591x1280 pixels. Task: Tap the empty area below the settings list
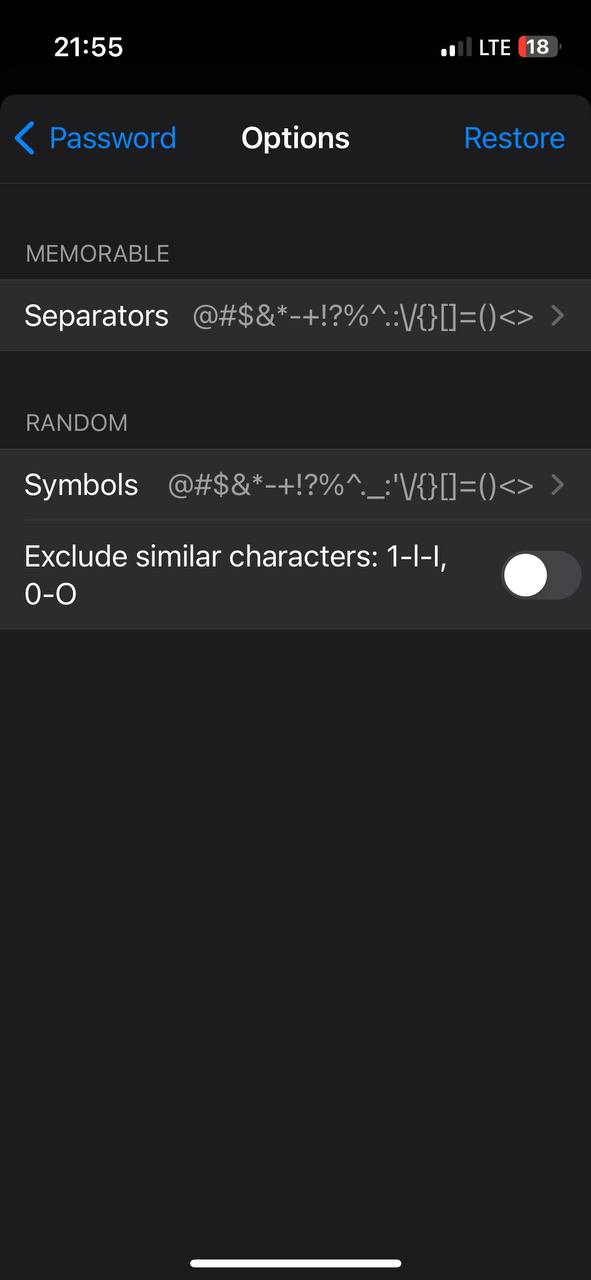(295, 930)
